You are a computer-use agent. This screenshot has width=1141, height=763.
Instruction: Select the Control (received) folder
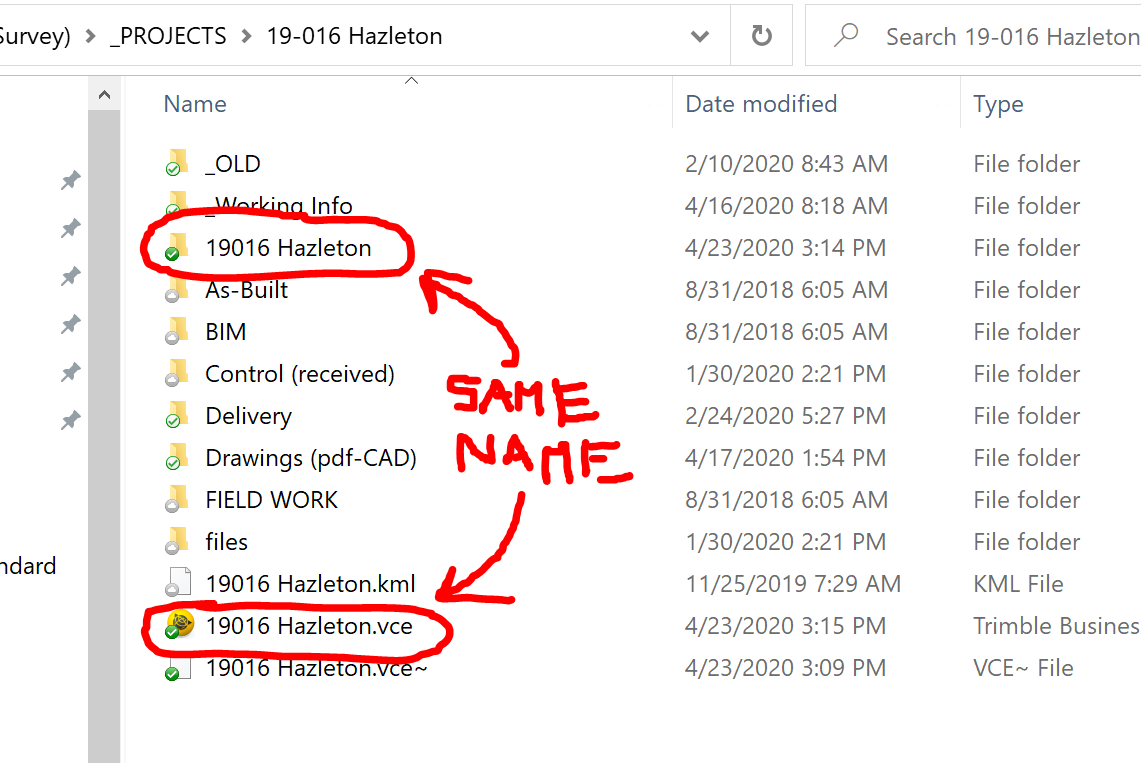[299, 374]
